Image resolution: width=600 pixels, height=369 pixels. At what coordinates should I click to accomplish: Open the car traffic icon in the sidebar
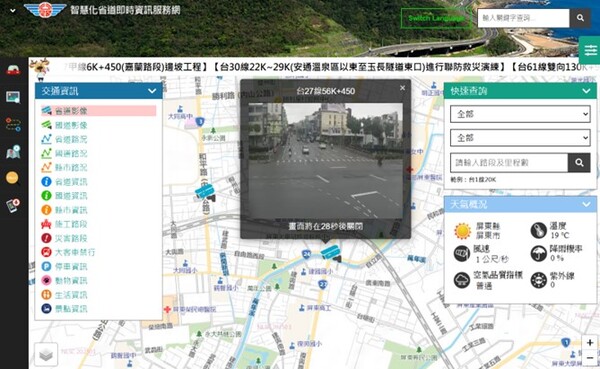(x=13, y=70)
